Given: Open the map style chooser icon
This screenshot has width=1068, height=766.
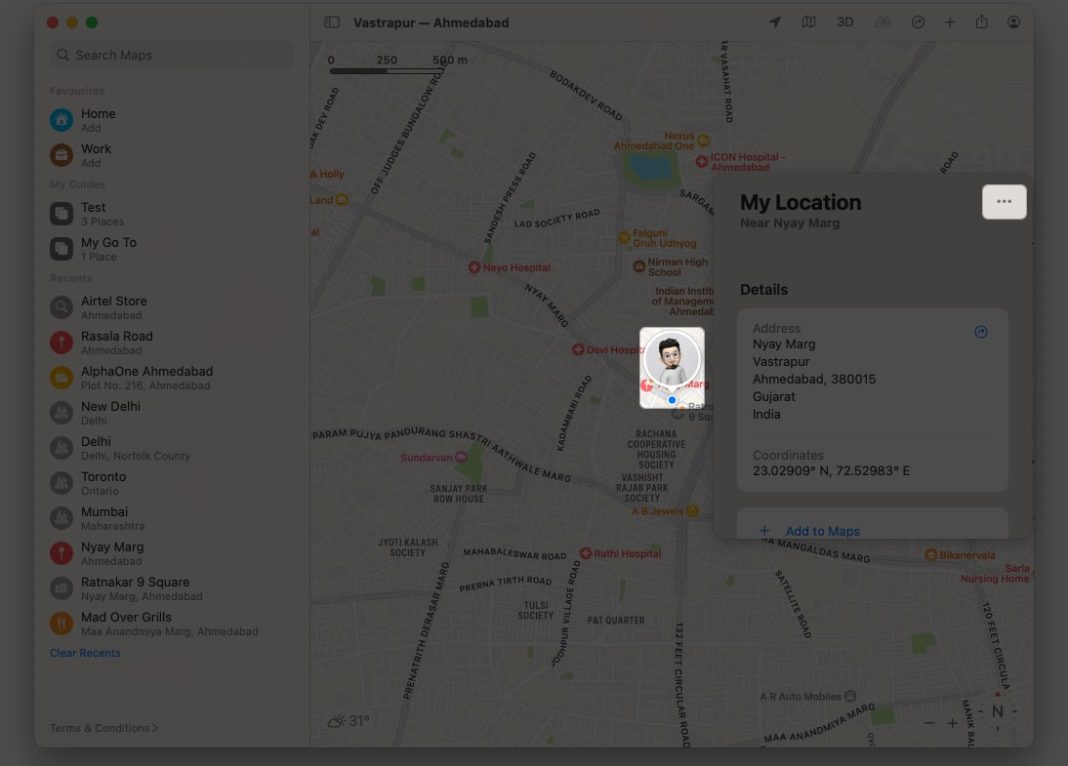Looking at the screenshot, I should 806,22.
